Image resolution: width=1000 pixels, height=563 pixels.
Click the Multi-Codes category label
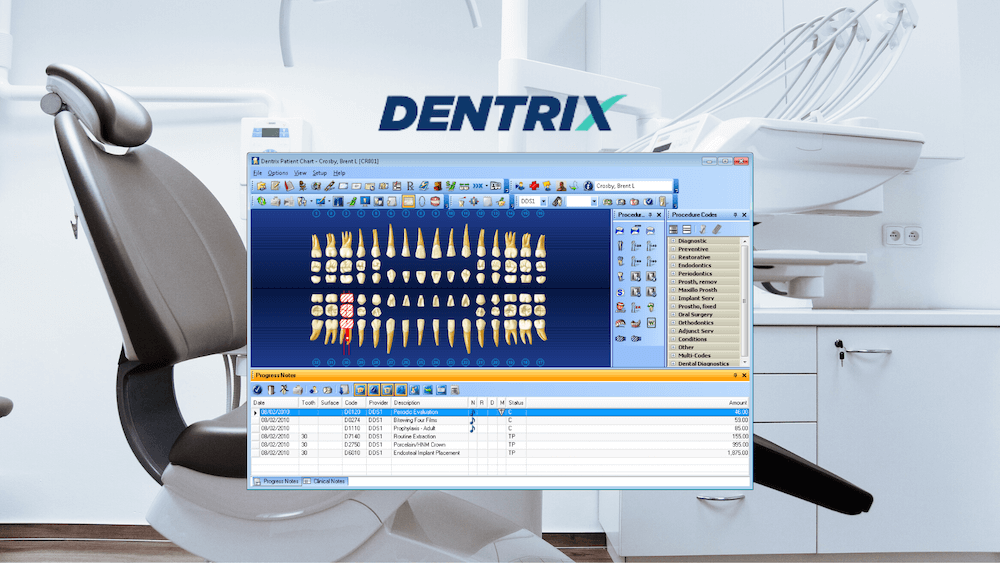click(694, 355)
